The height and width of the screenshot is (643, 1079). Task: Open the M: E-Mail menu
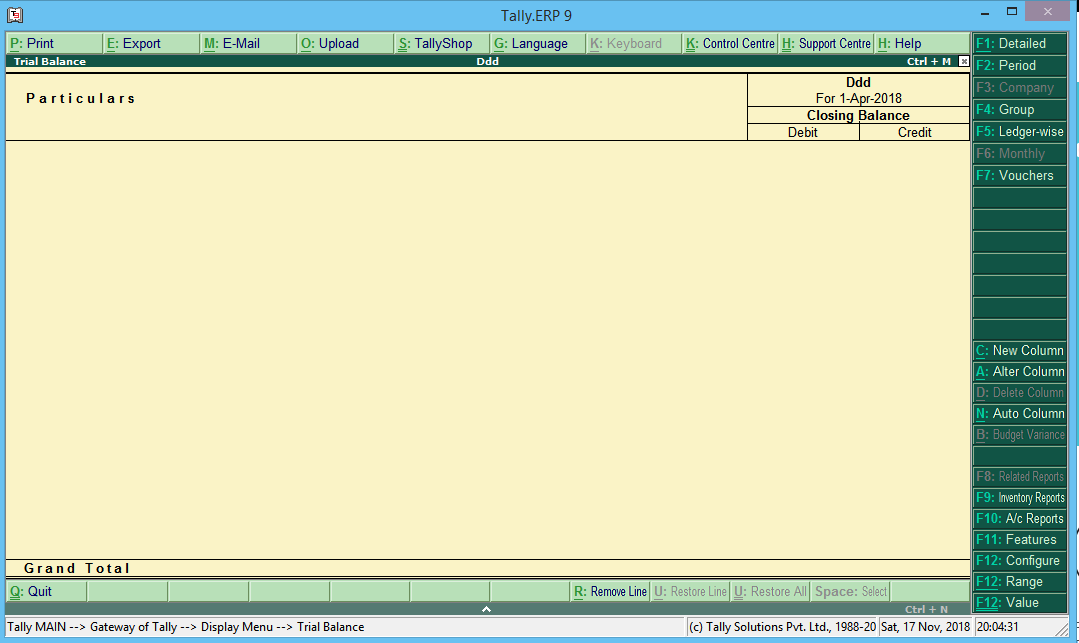232,43
